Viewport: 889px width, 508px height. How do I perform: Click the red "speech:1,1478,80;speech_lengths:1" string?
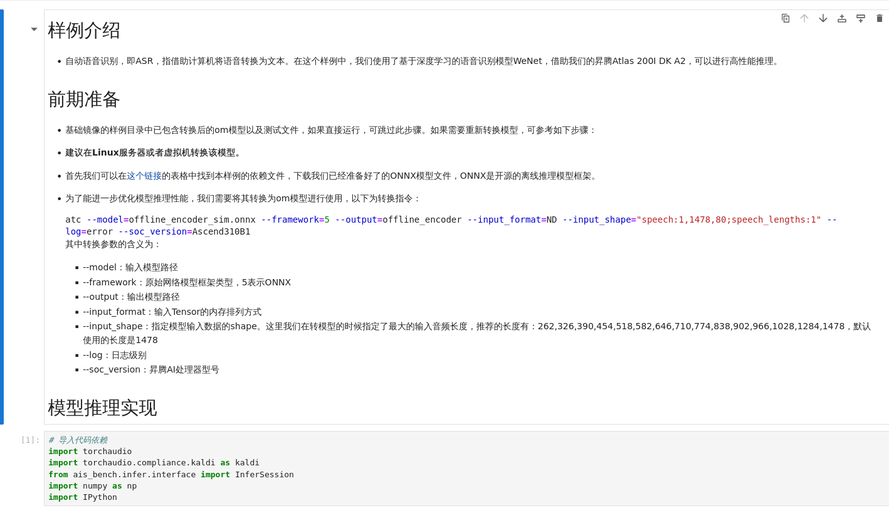729,219
